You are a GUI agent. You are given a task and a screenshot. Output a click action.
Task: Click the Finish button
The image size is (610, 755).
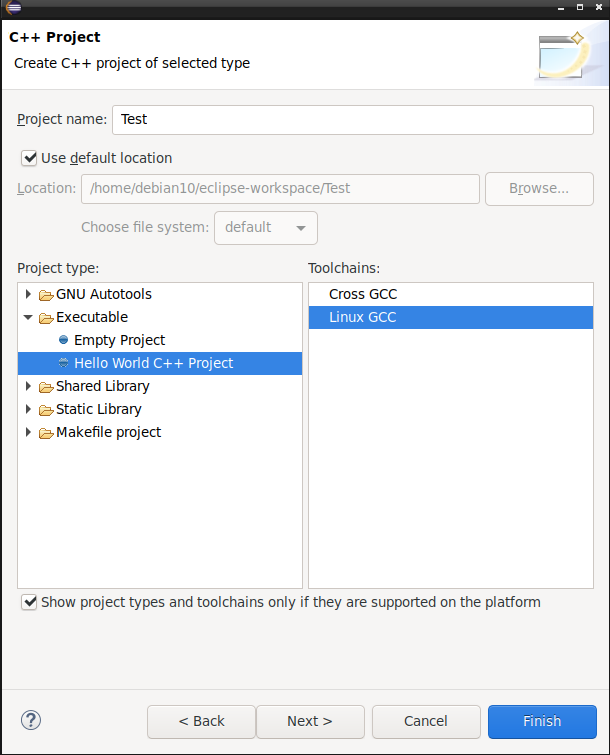point(542,721)
